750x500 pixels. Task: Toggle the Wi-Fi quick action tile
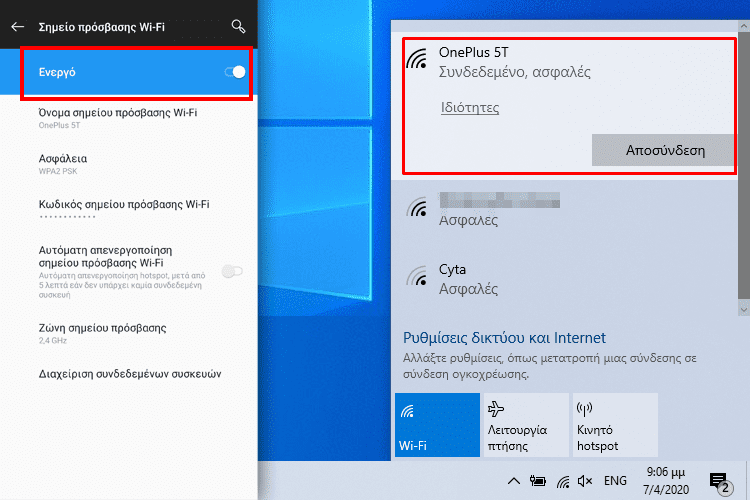point(437,425)
